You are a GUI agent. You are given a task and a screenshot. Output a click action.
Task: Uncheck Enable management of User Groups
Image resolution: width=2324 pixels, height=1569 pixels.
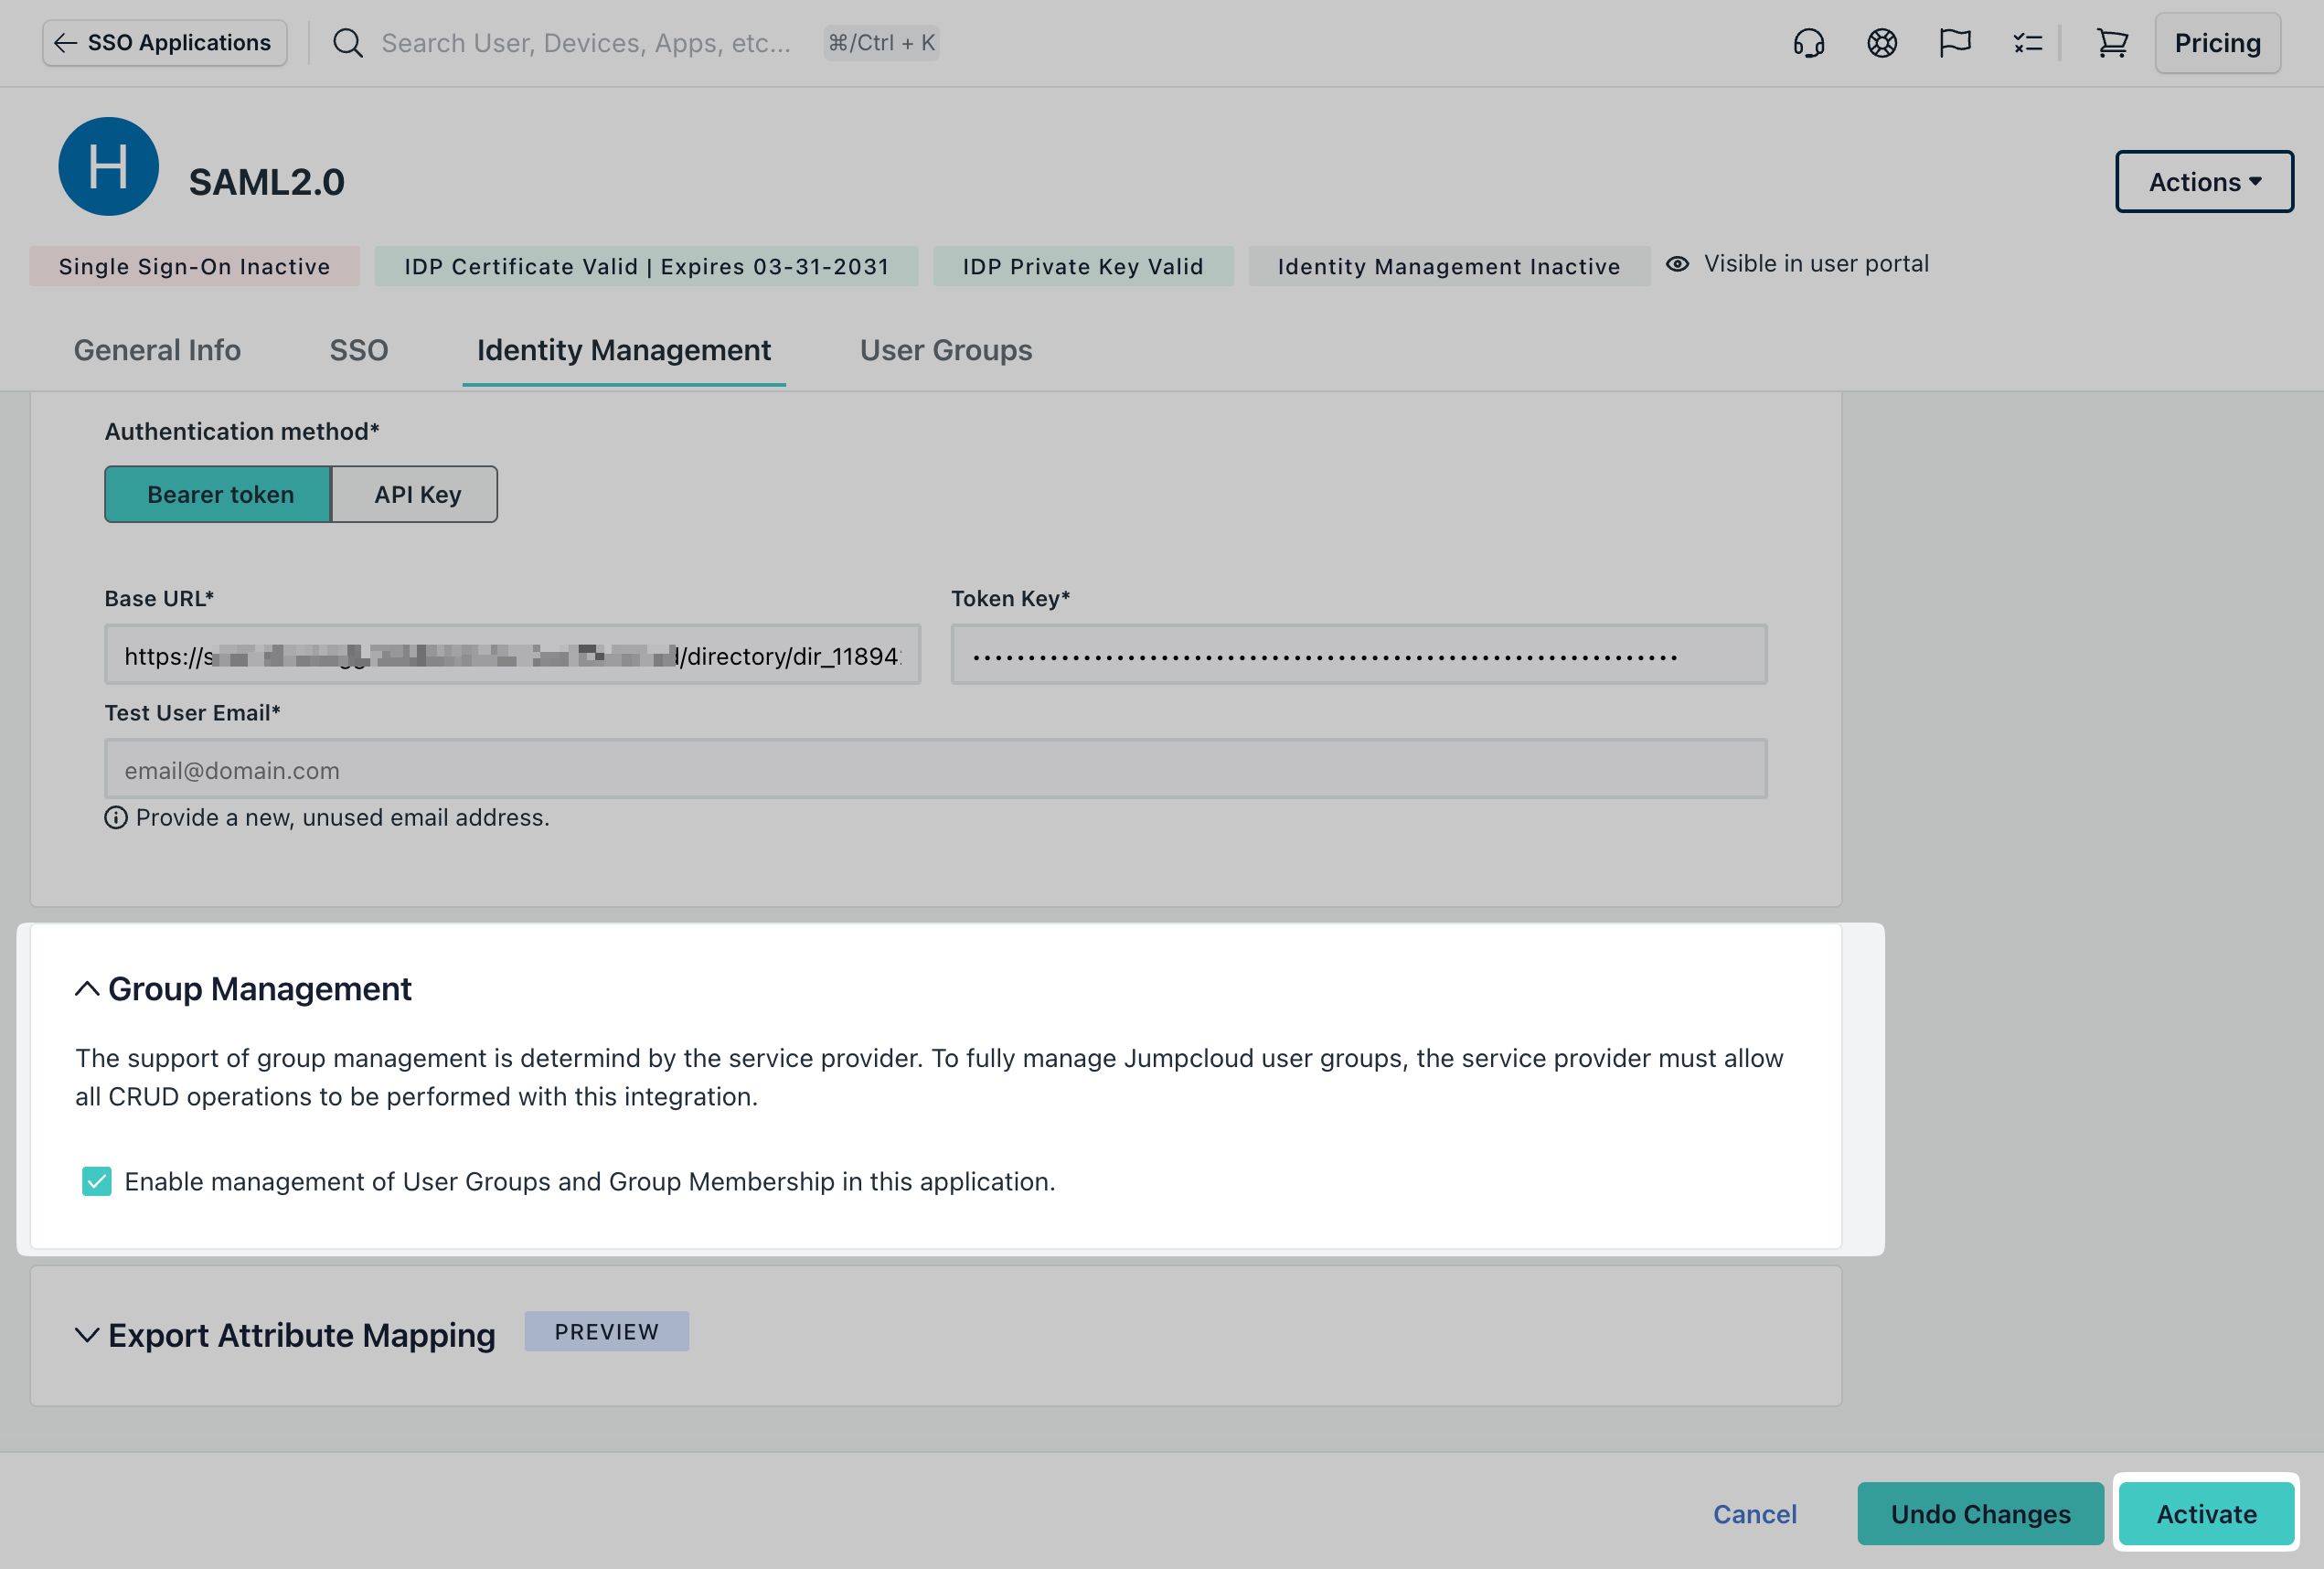click(96, 1182)
